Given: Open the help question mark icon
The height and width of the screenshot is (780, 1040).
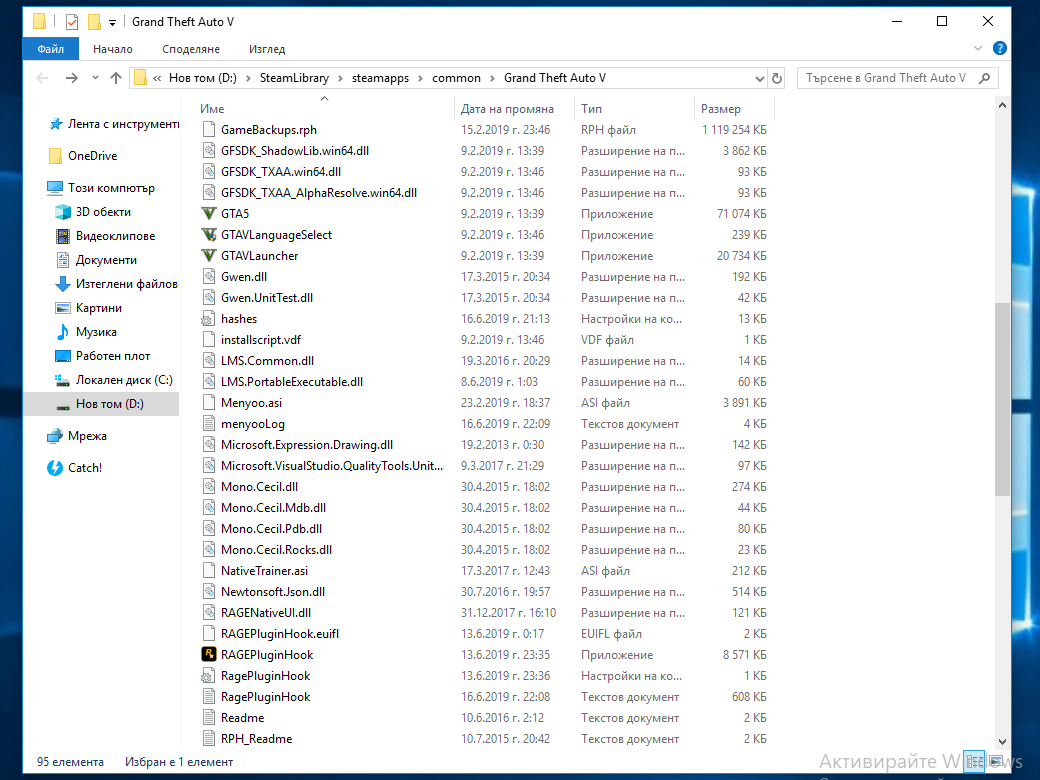Looking at the screenshot, I should (x=1000, y=48).
